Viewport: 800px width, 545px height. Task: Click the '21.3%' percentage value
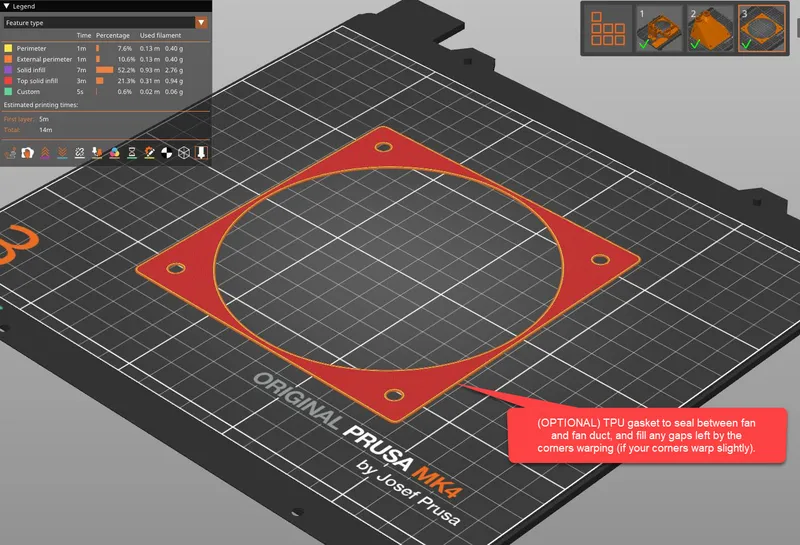tap(127, 81)
